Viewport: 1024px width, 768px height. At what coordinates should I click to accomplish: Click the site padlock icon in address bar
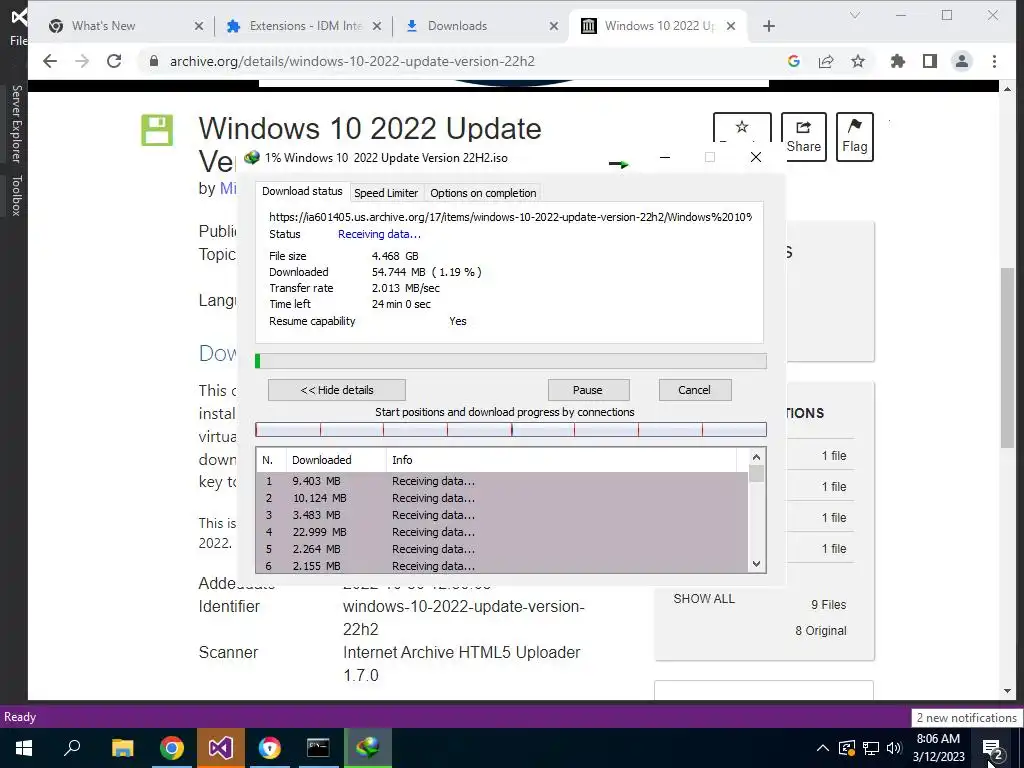(x=154, y=61)
